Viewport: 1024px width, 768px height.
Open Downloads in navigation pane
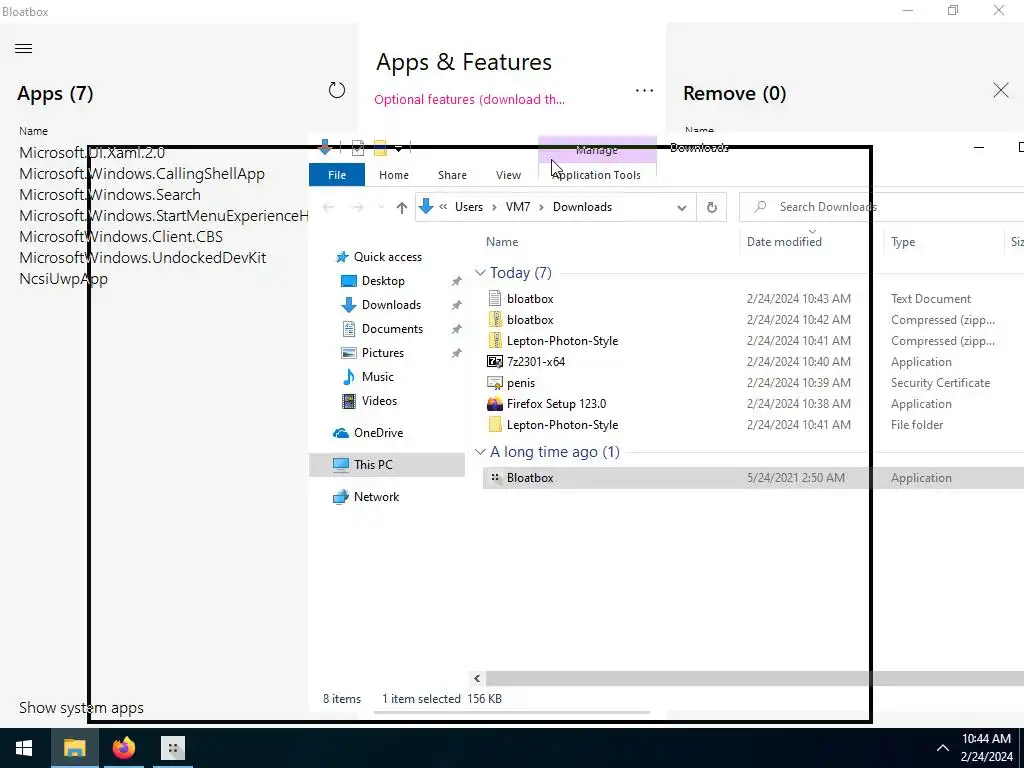[391, 305]
